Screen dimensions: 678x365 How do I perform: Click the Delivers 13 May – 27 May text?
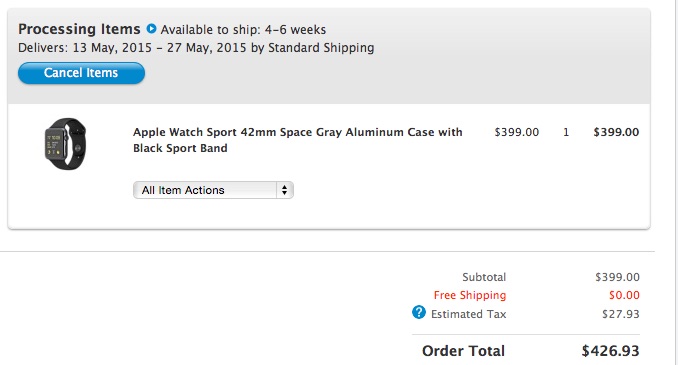(196, 48)
